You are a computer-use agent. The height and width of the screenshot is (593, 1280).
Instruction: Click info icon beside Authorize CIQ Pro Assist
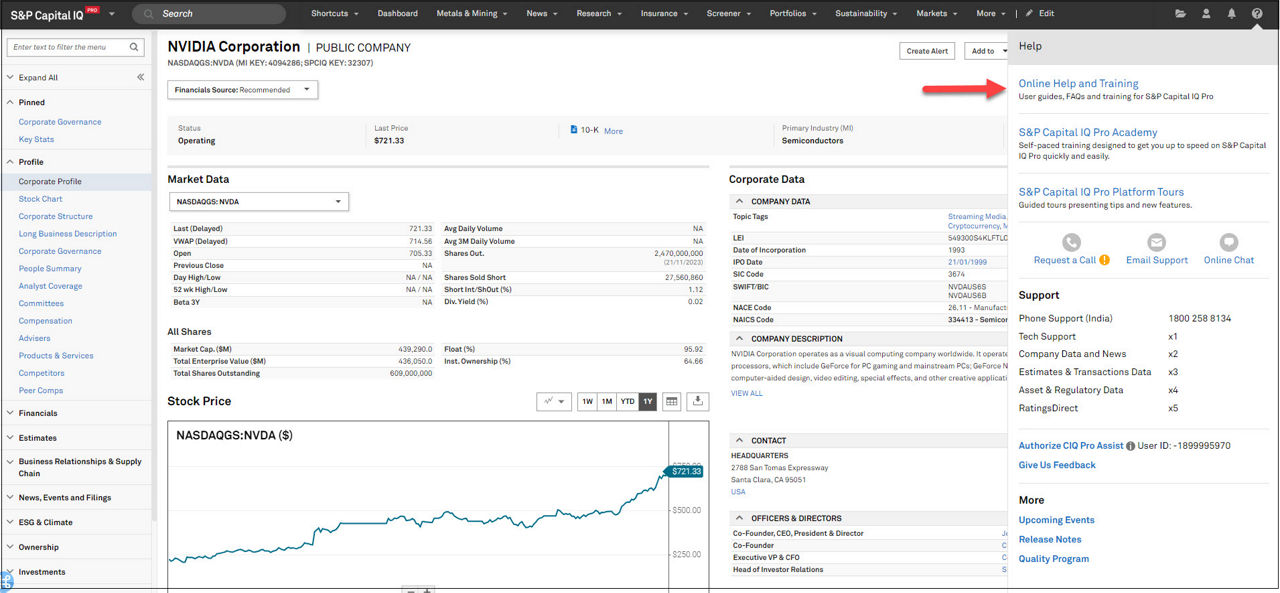[x=1131, y=446]
